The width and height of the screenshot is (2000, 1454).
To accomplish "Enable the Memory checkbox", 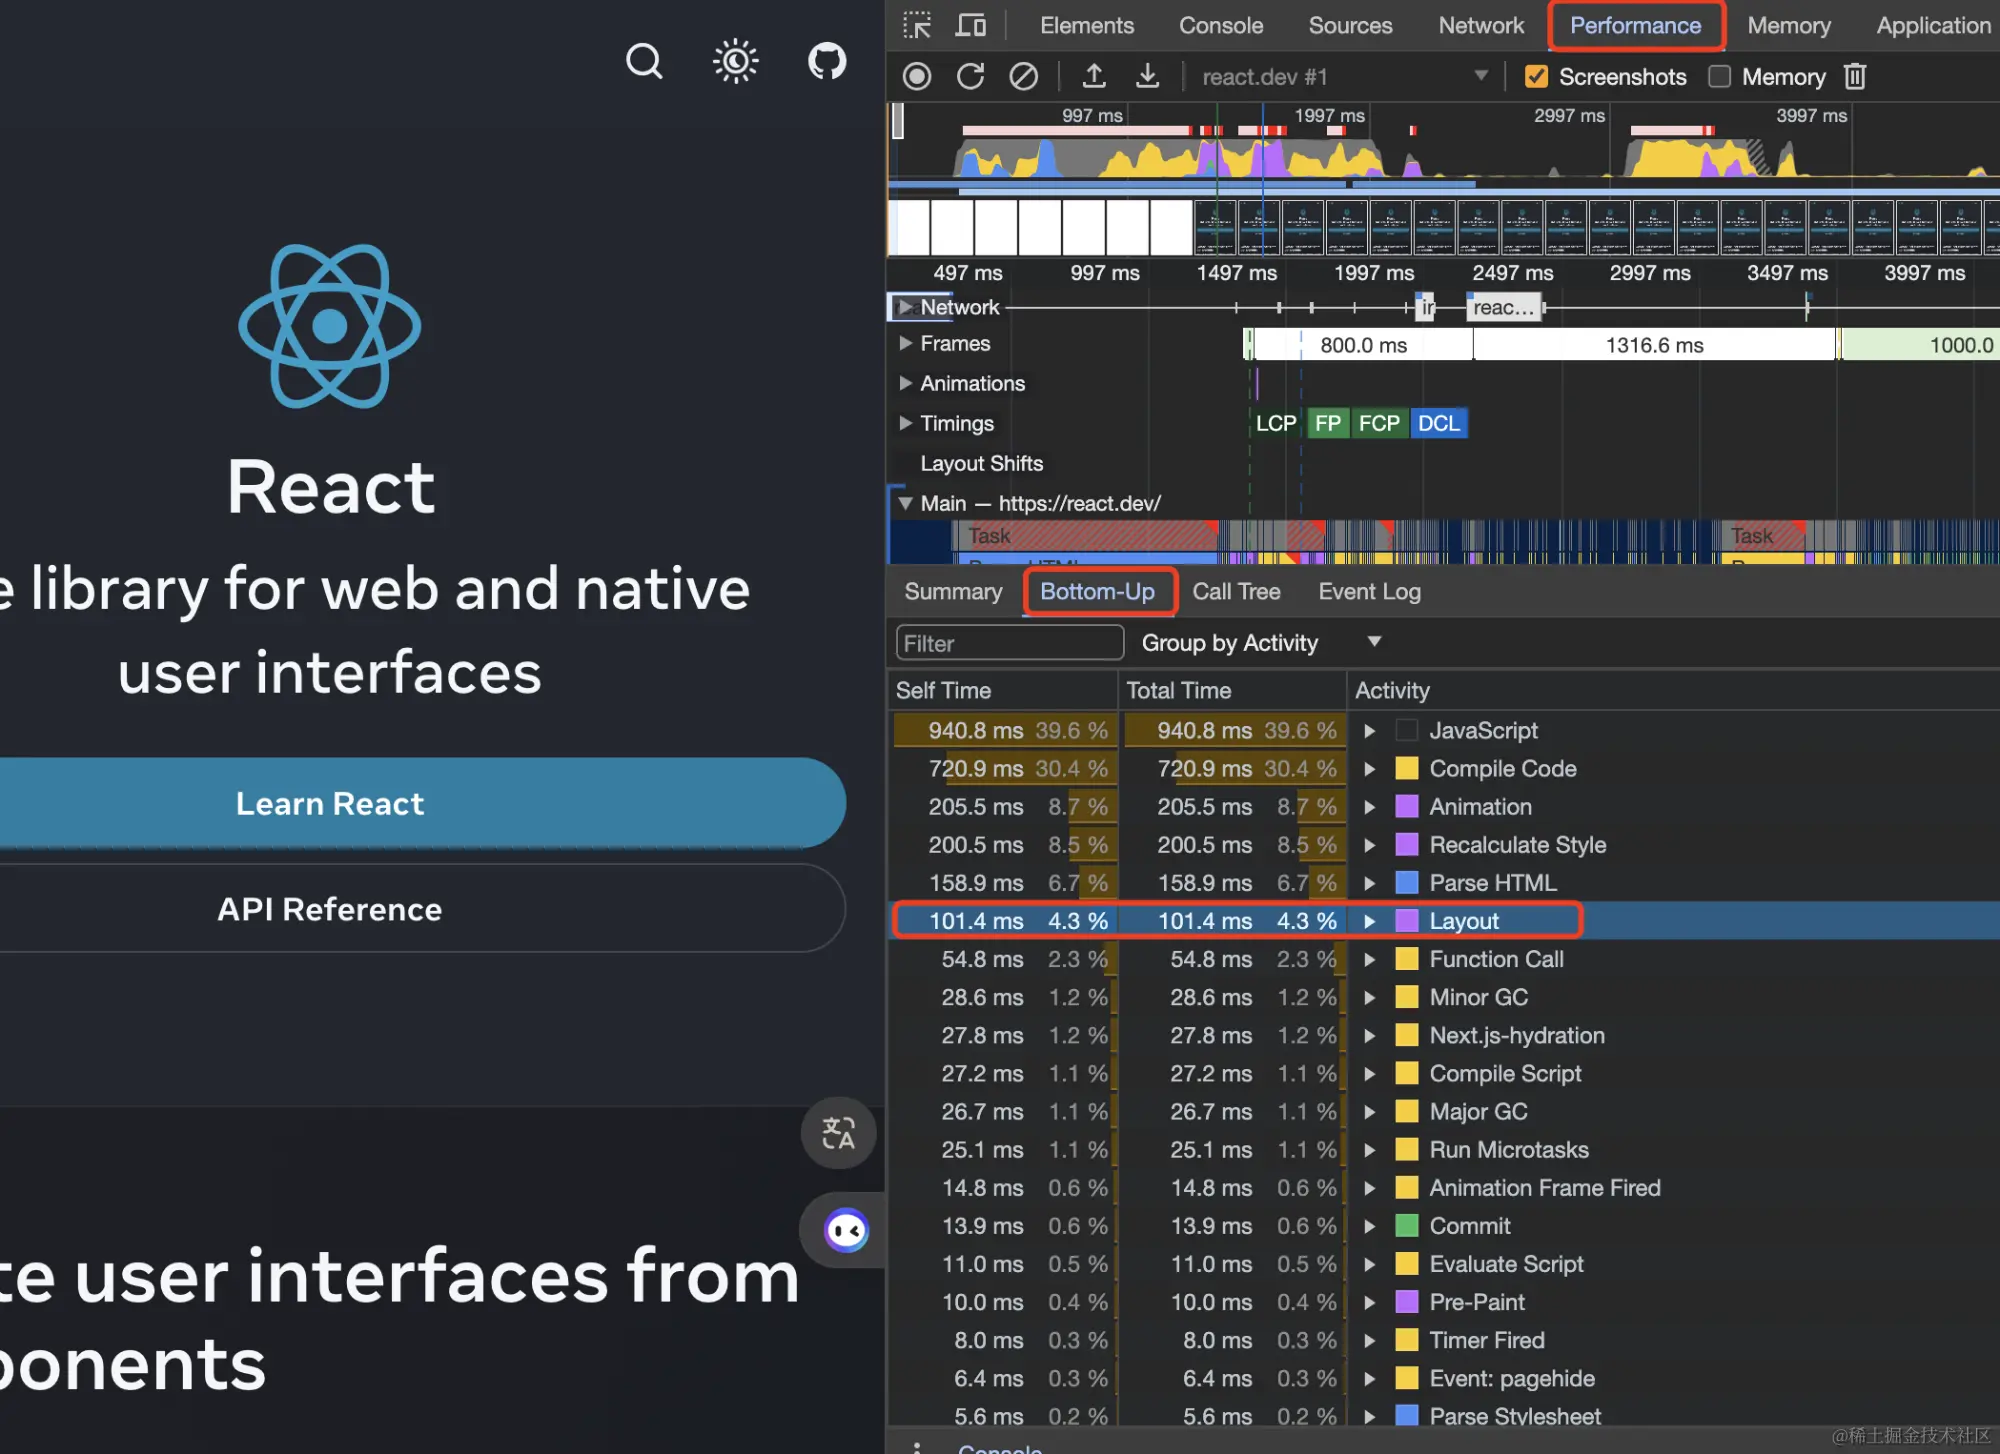I will point(1719,76).
